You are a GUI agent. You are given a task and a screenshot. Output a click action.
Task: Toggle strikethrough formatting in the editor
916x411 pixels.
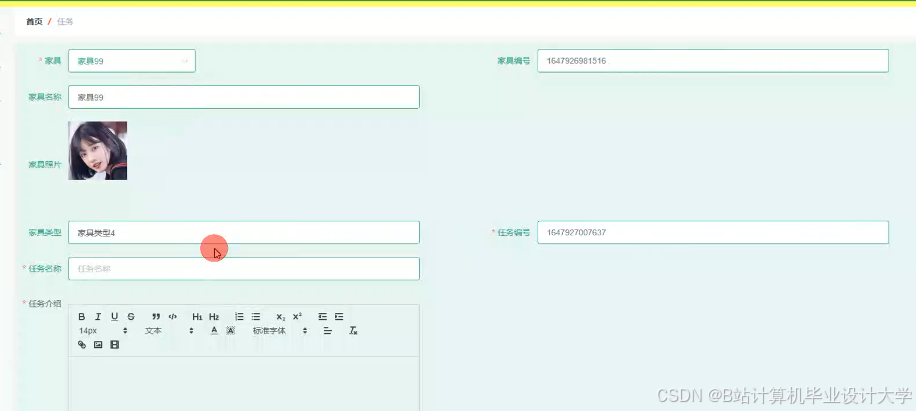point(131,316)
